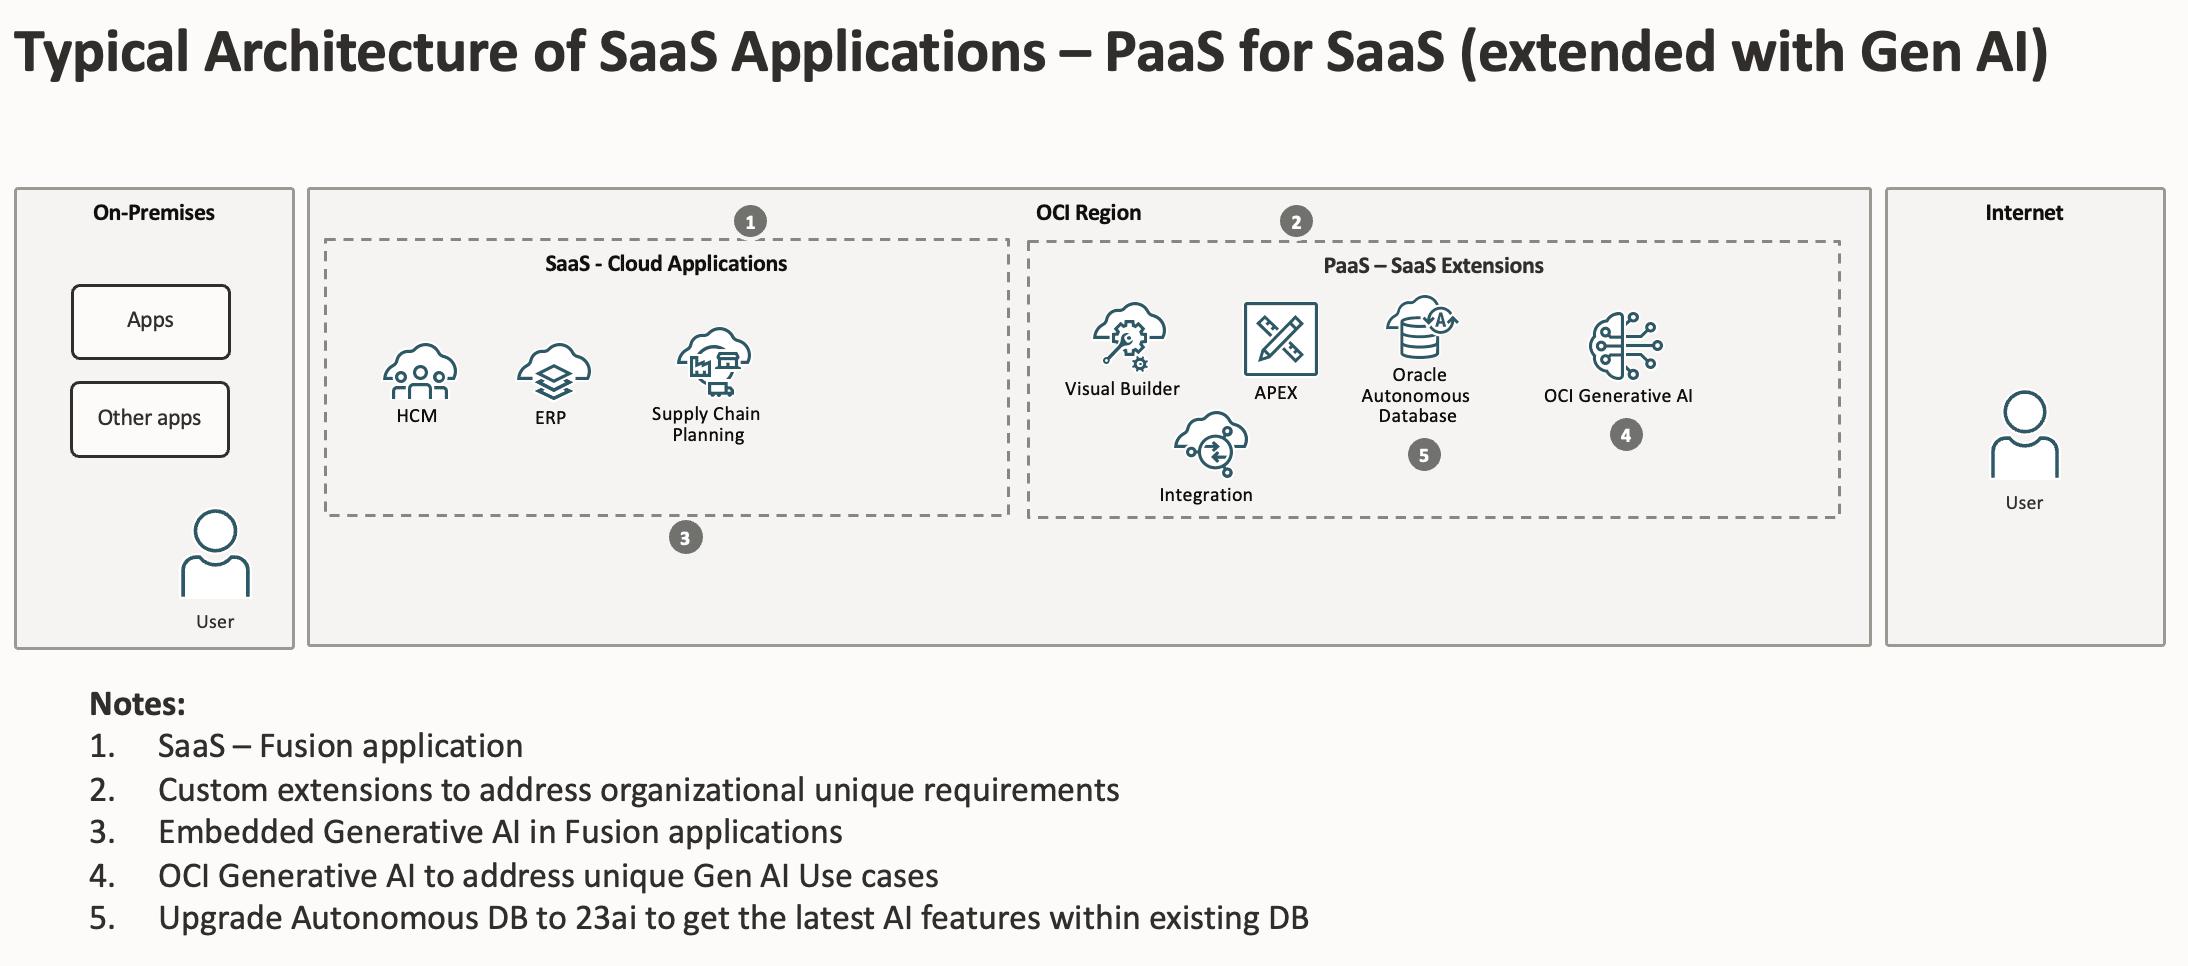The width and height of the screenshot is (2188, 966).
Task: Select the Supply Chain Planning icon
Action: [x=714, y=362]
